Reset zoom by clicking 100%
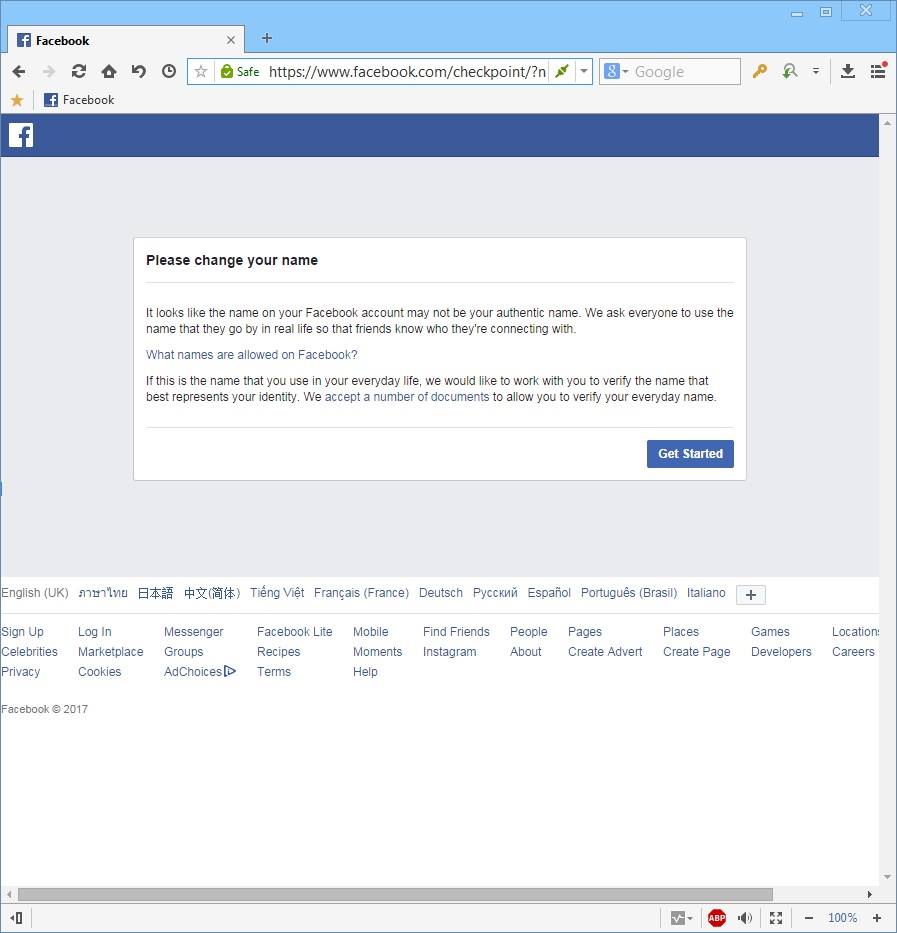 pos(842,918)
